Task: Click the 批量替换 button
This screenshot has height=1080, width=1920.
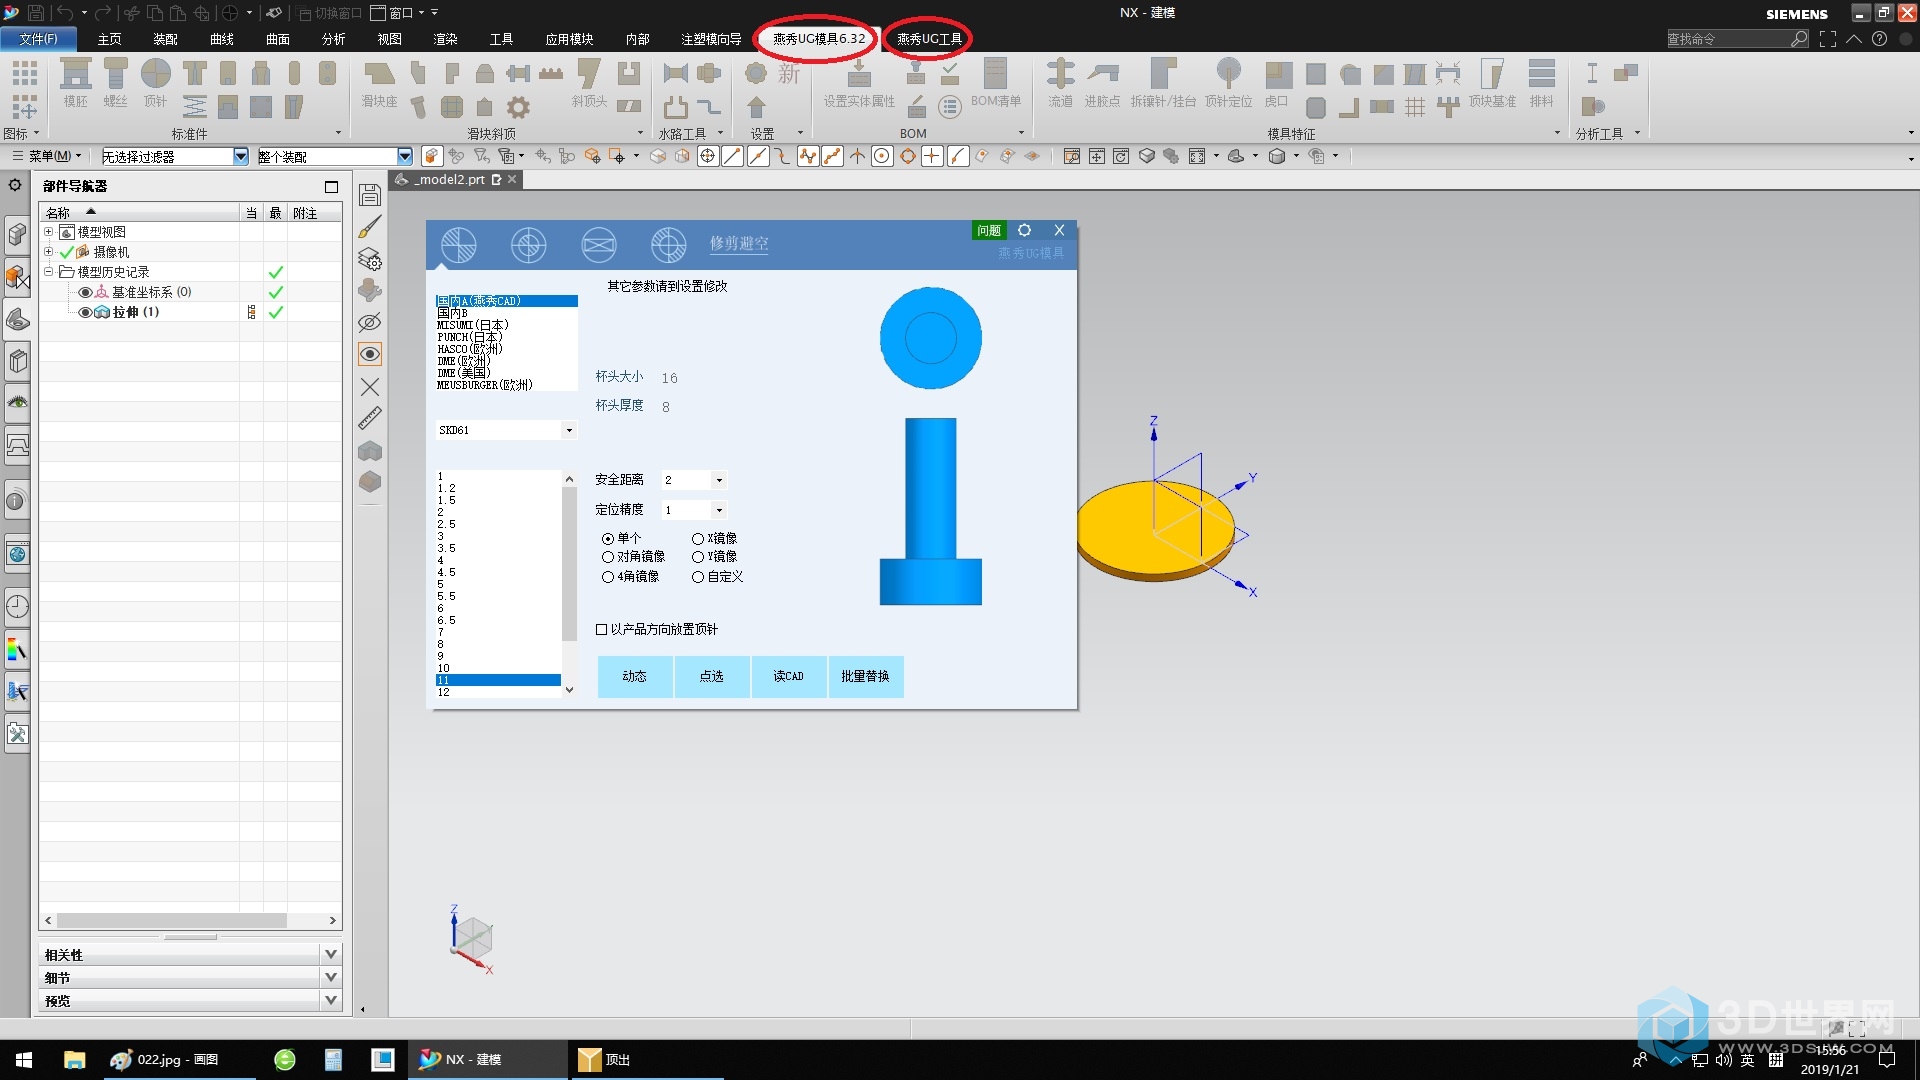Action: pyautogui.click(x=865, y=677)
